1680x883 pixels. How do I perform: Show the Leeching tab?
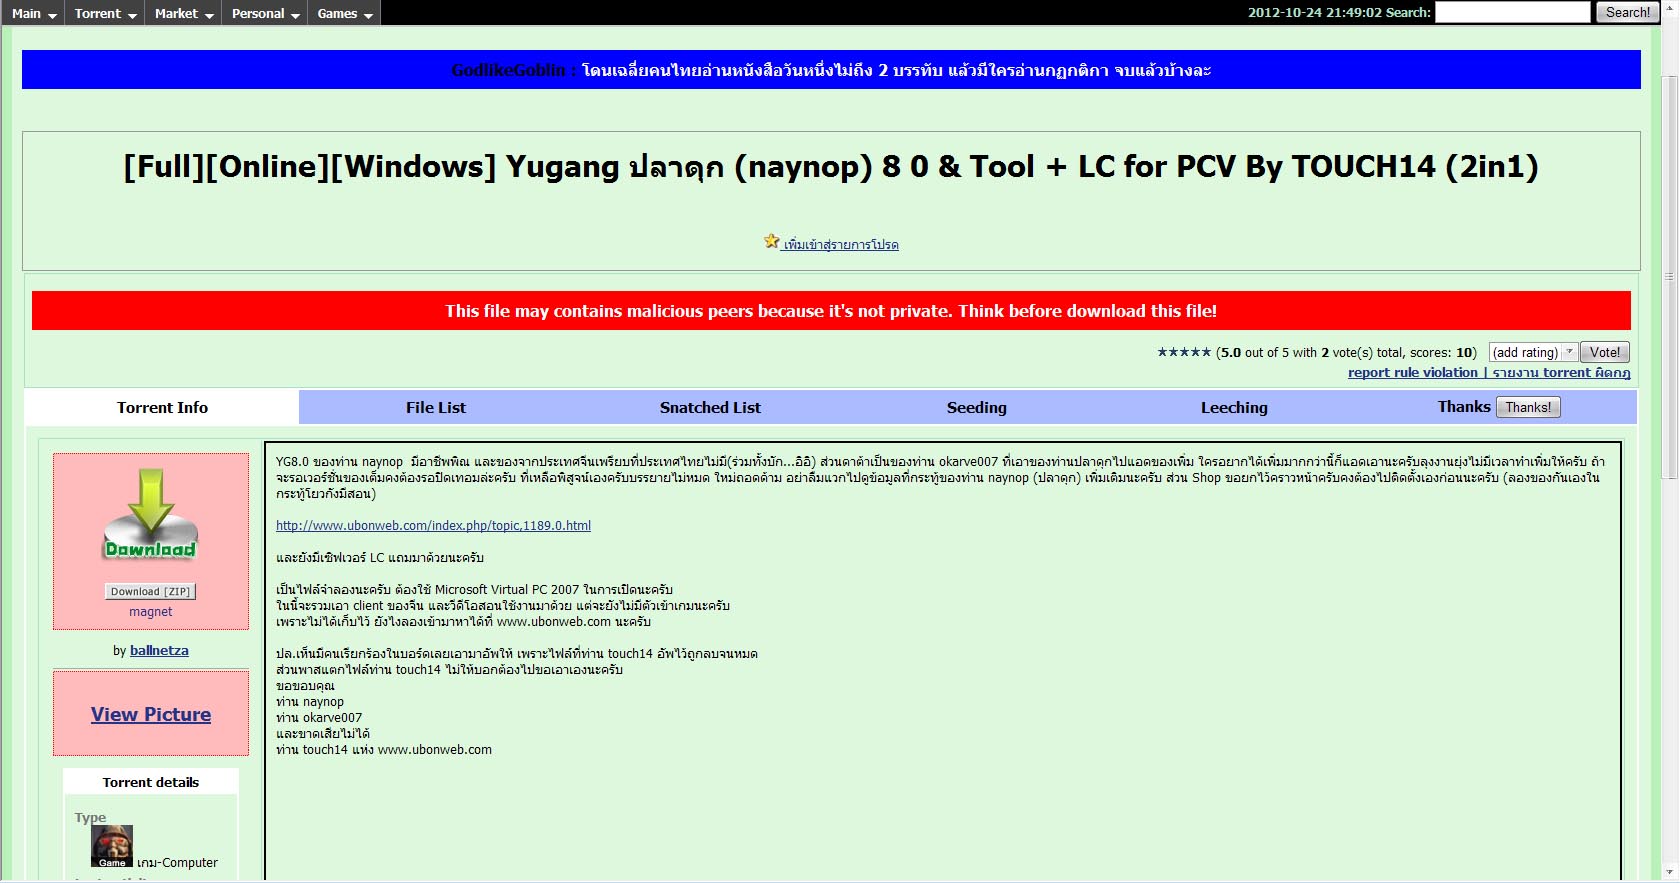click(1234, 408)
